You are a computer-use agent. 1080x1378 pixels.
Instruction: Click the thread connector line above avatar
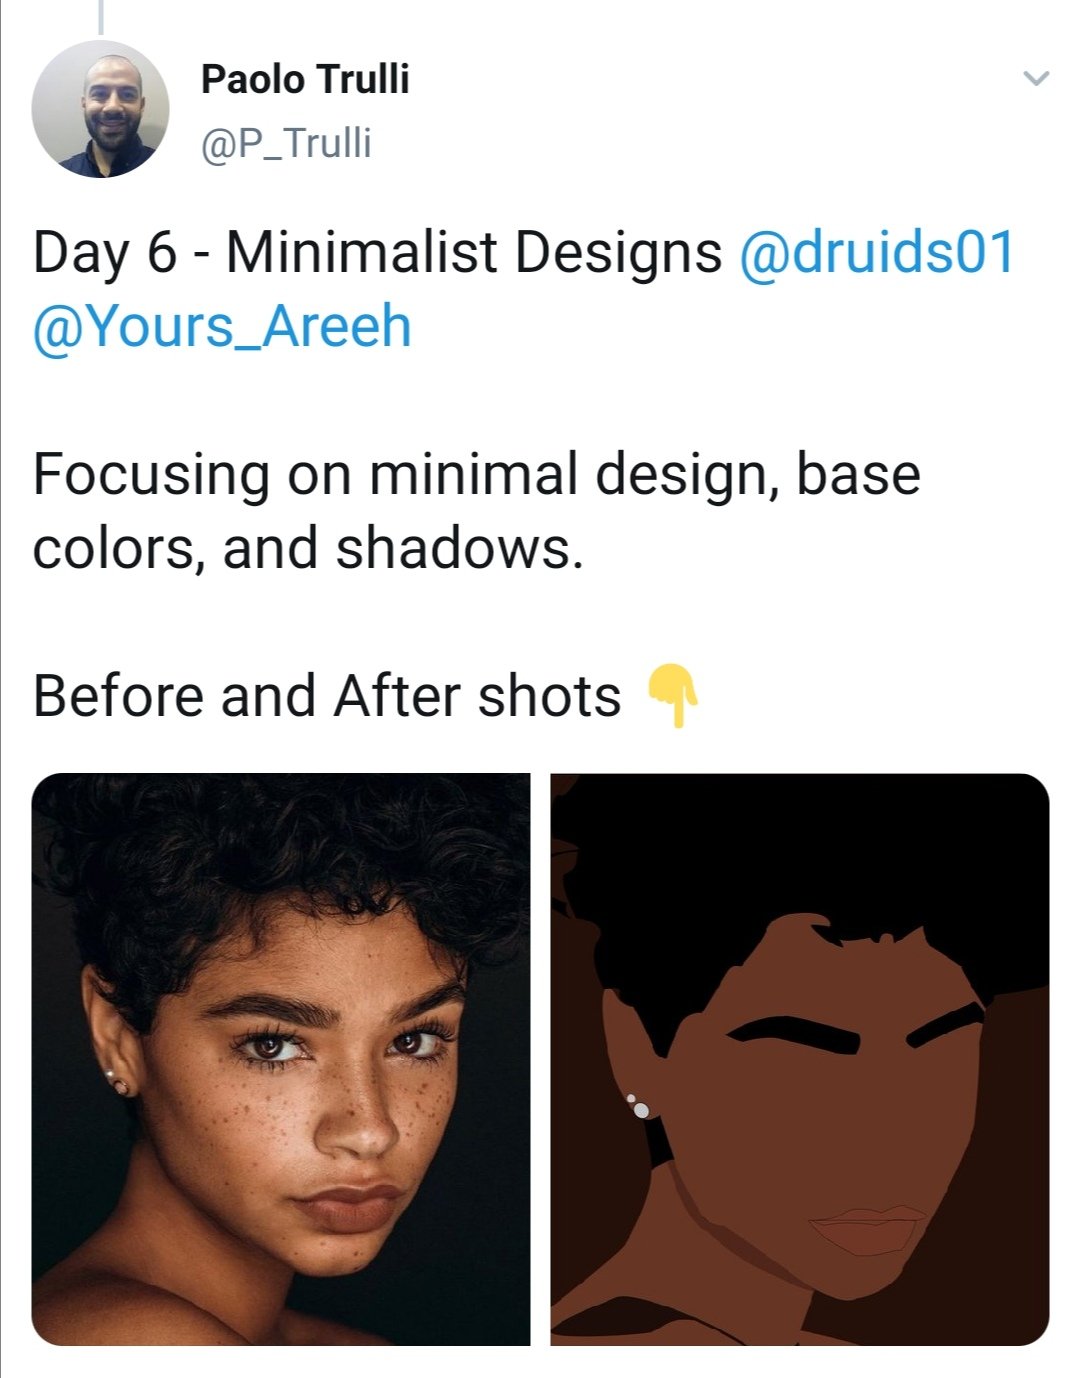[x=100, y=18]
